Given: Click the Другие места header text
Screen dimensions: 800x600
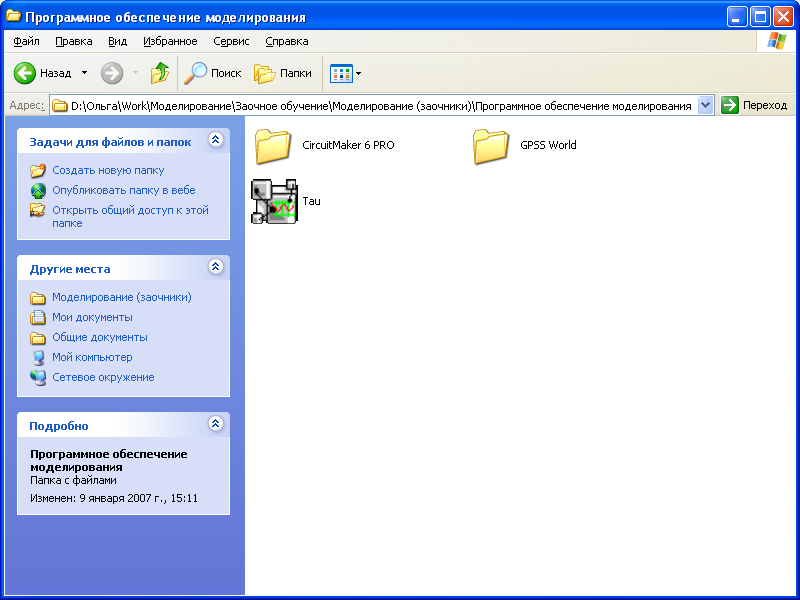Looking at the screenshot, I should [x=70, y=269].
